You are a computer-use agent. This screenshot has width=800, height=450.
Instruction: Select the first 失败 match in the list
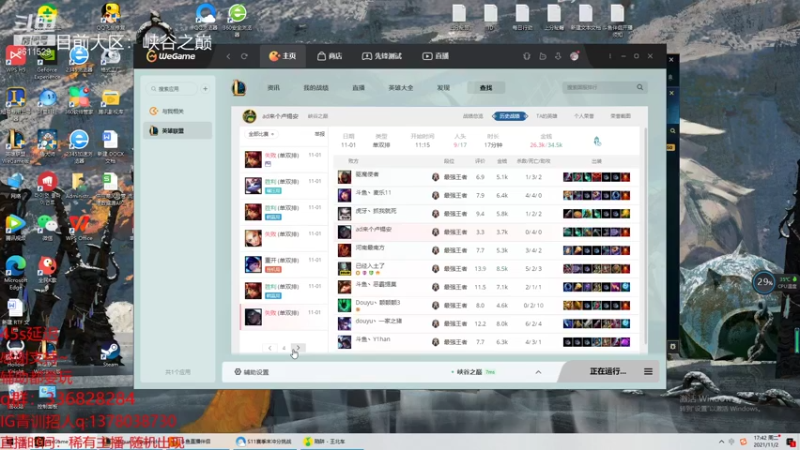click(284, 159)
